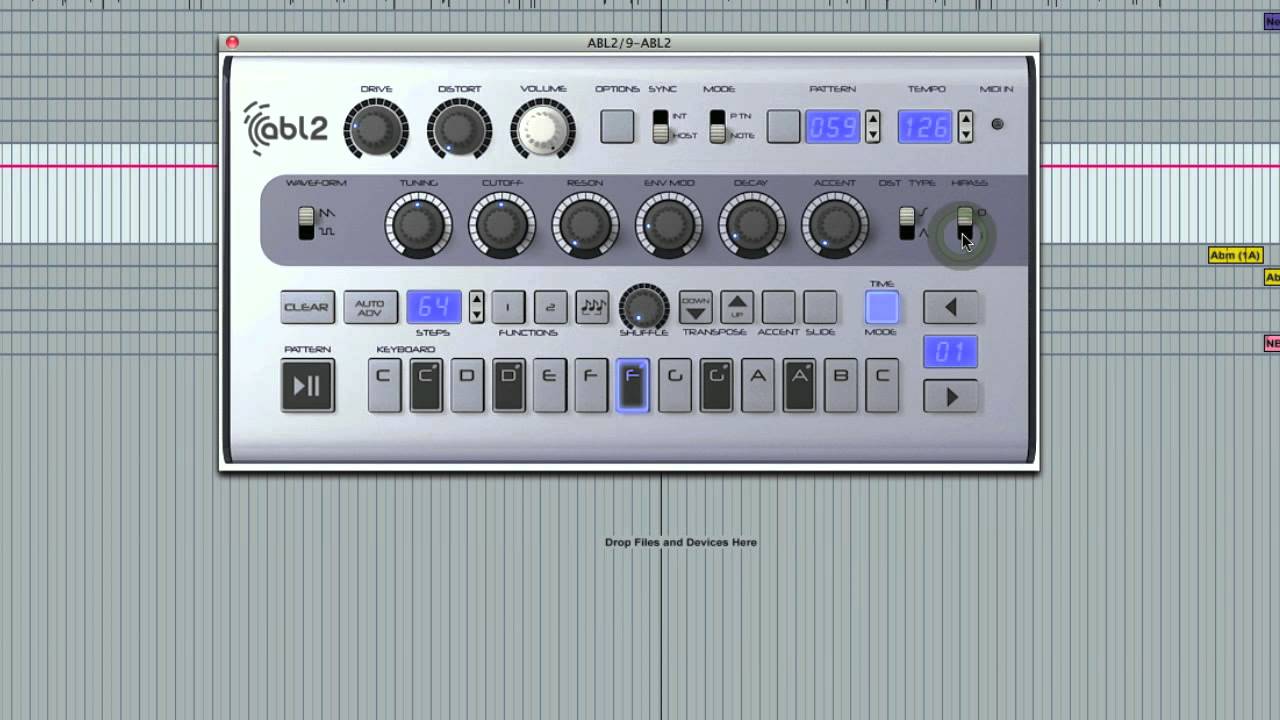Toggle the lit Time Mode button
1280x720 pixels.
882,307
